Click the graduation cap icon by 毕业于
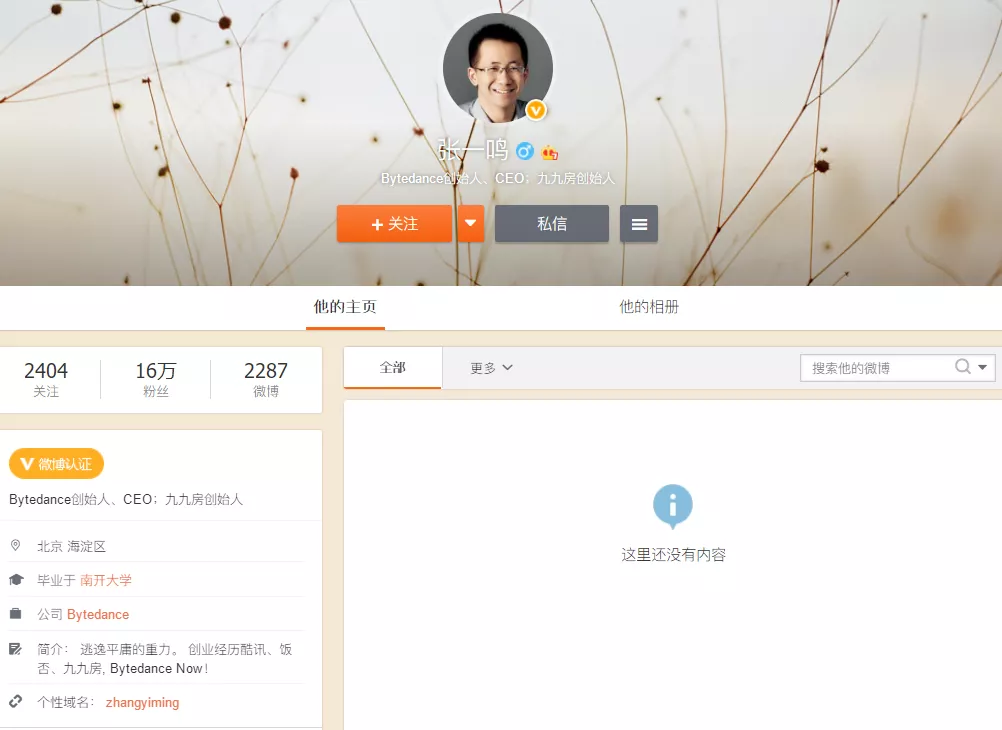The image size is (1002, 730). tap(16, 580)
